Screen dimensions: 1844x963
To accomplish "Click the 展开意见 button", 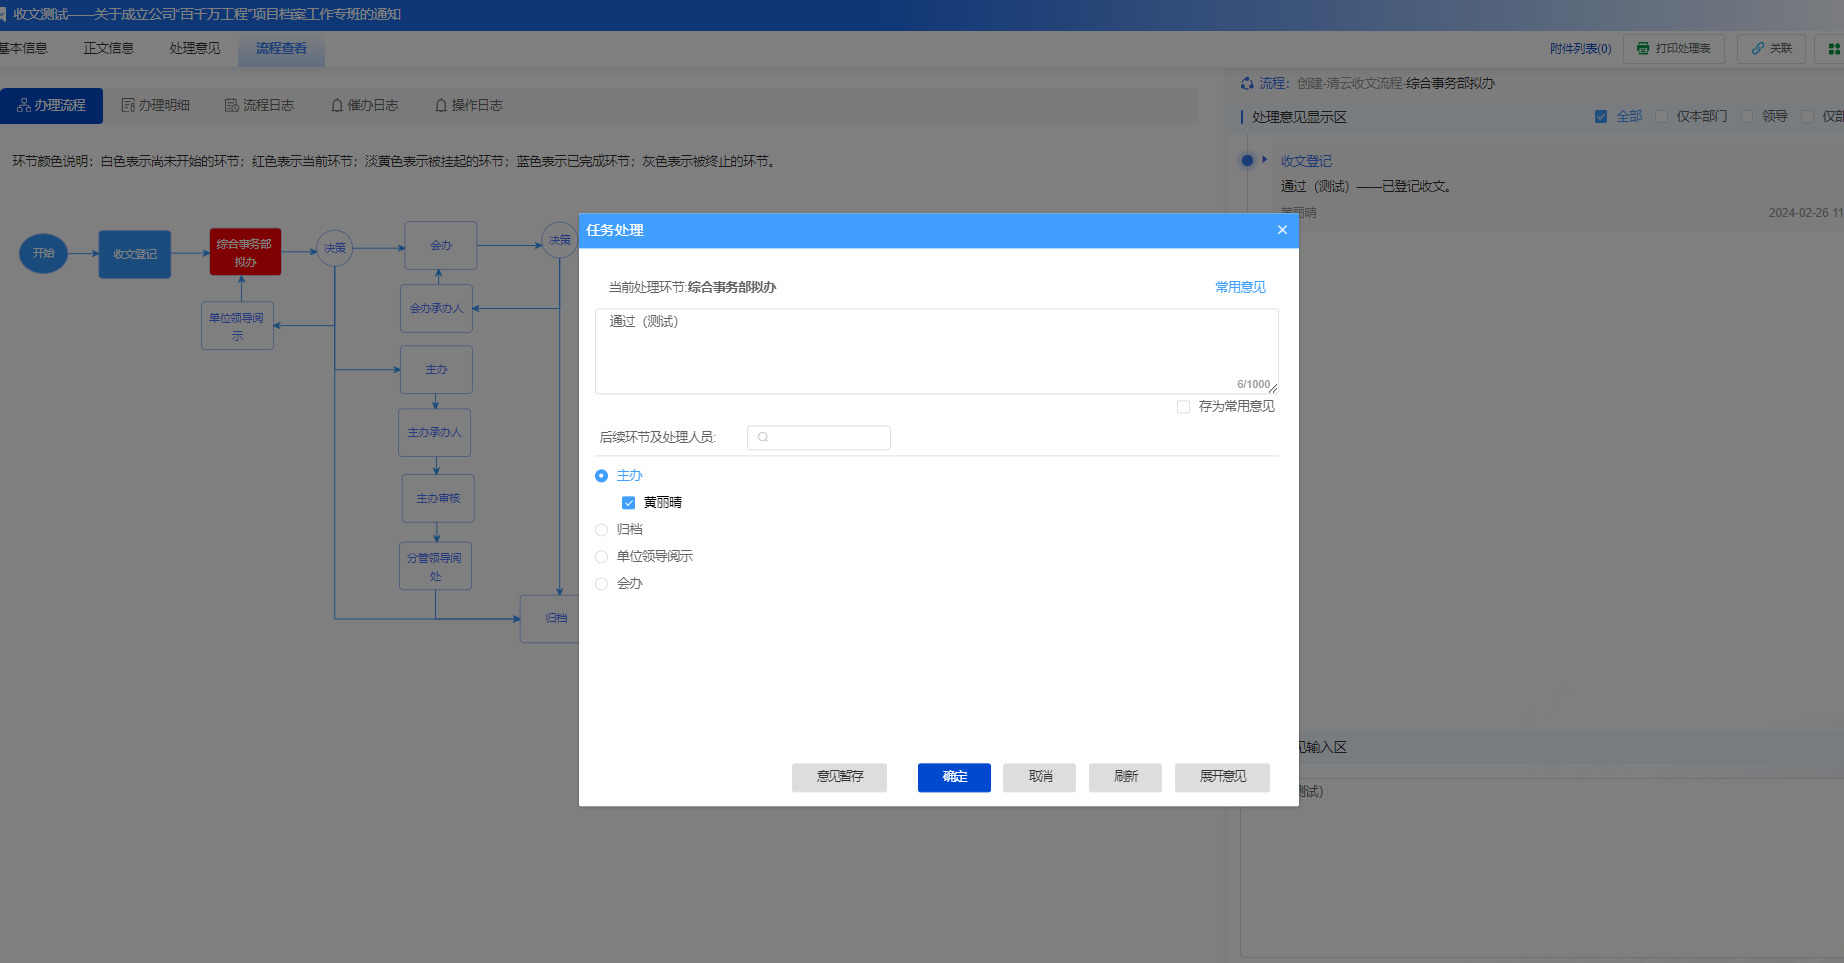I will (x=1222, y=777).
